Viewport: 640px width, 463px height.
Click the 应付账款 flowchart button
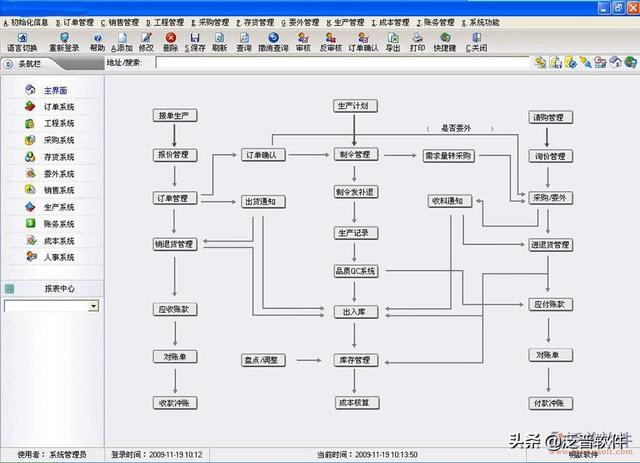[x=550, y=305]
